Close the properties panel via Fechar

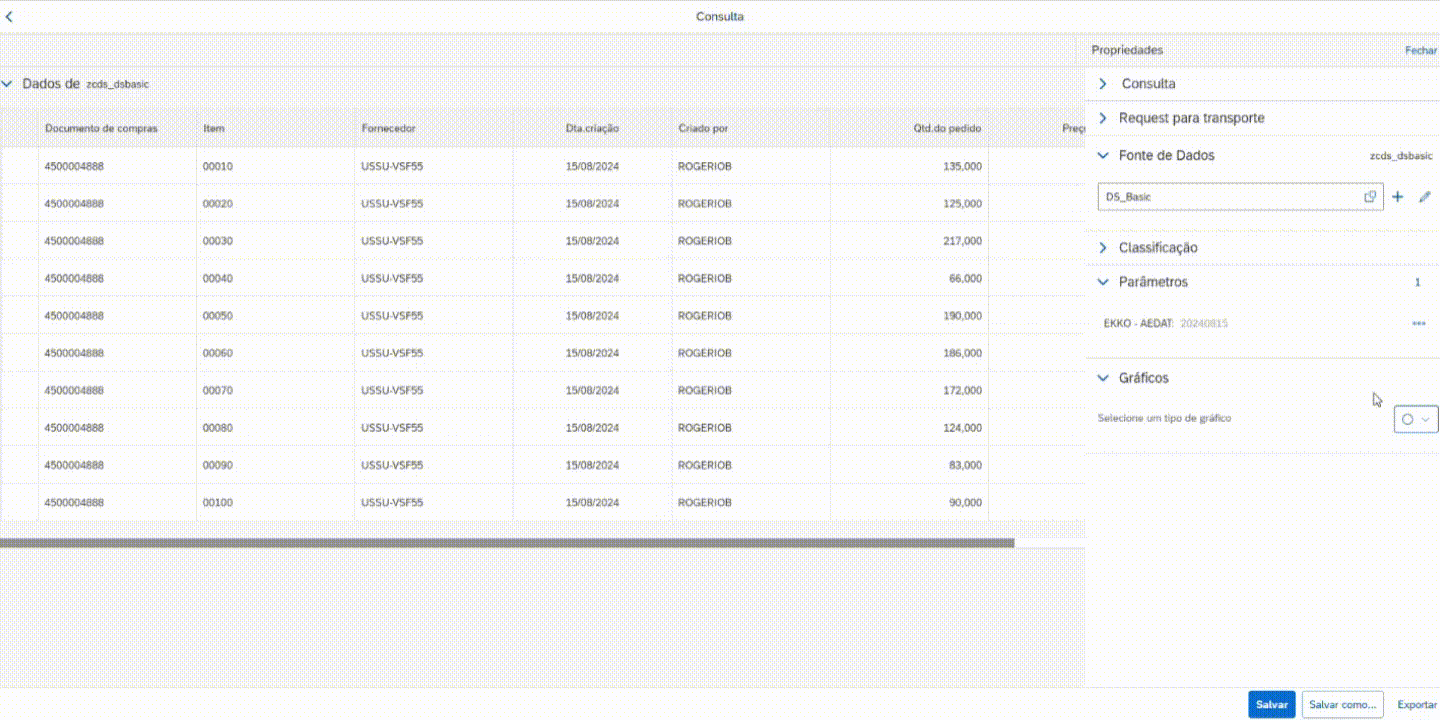point(1420,50)
